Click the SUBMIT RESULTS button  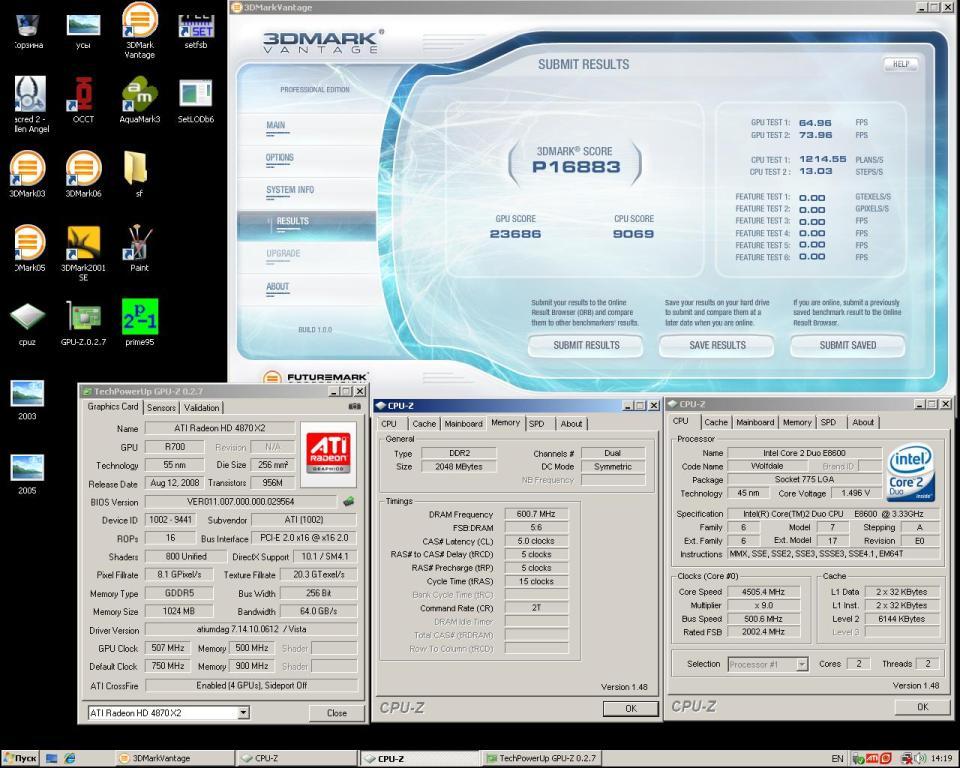click(586, 345)
